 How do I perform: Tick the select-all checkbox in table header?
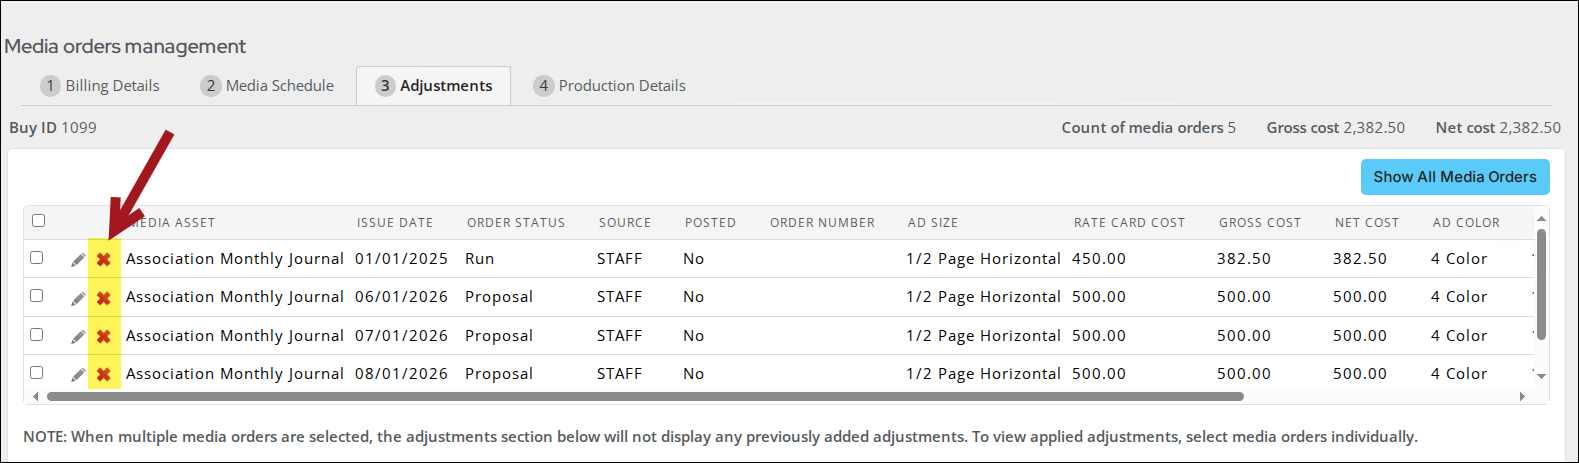(x=38, y=221)
